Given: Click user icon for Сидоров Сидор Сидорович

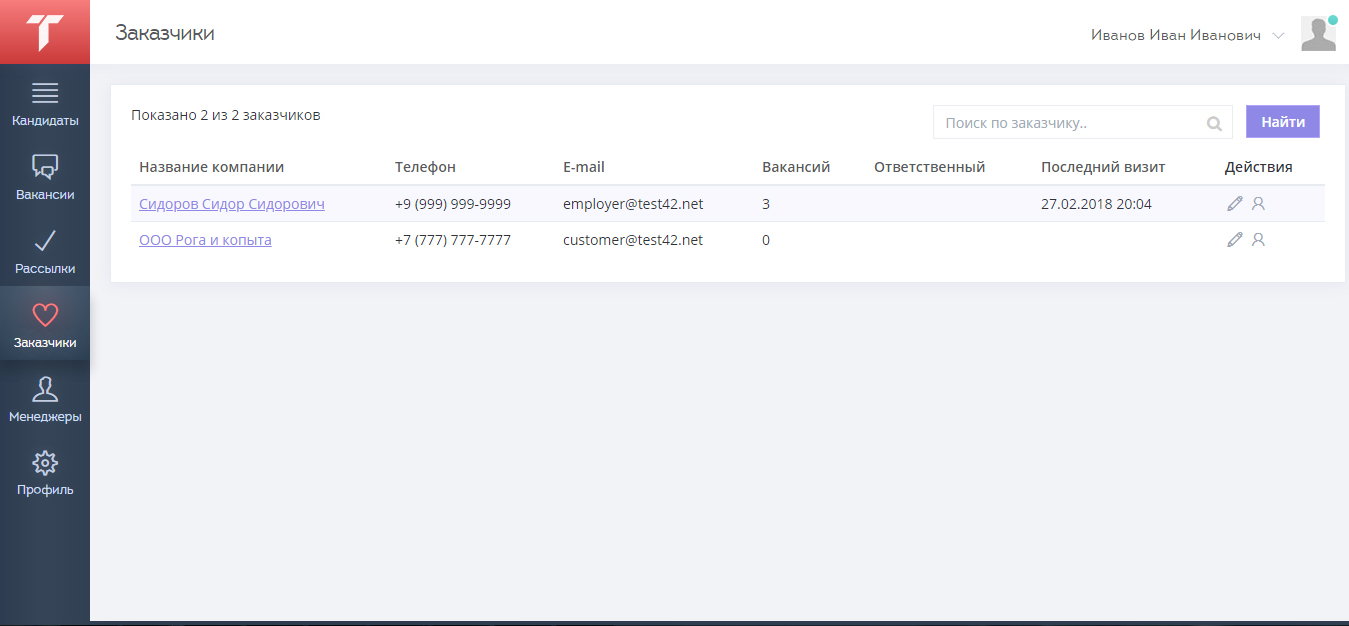Looking at the screenshot, I should point(1259,204).
